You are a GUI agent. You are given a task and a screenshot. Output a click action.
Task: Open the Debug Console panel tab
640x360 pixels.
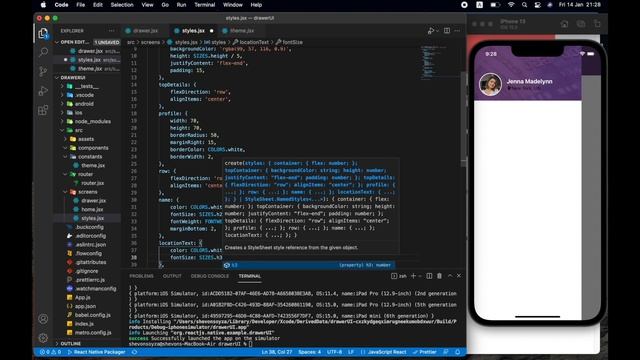point(210,276)
